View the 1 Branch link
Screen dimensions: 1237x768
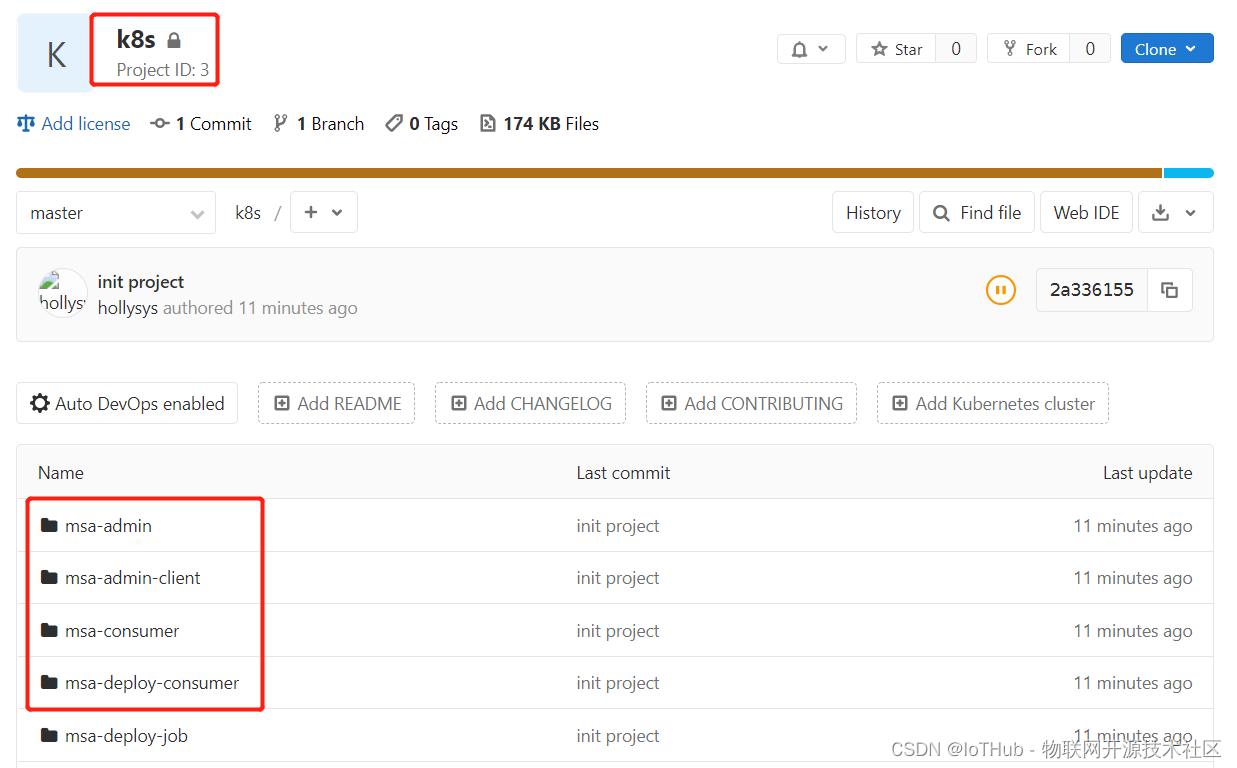(319, 124)
